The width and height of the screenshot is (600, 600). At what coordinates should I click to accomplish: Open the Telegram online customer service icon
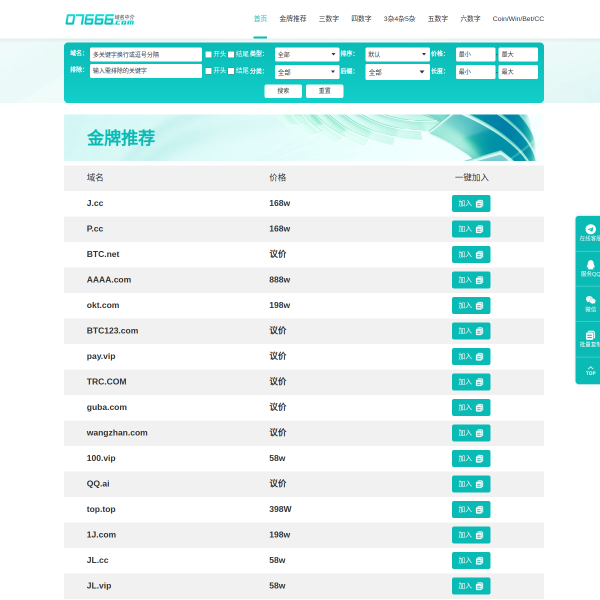[590, 229]
